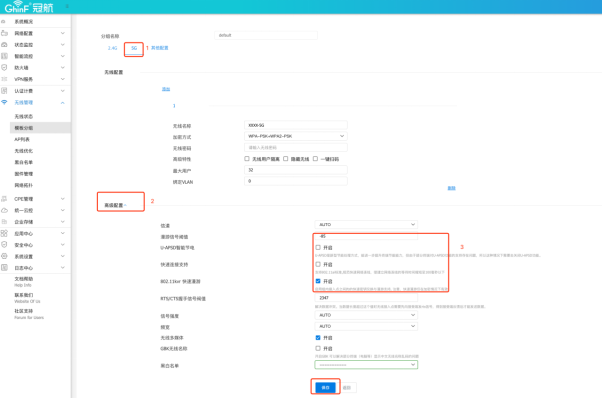Click the 最大用户 input showing 32
This screenshot has height=399, width=602.
(296, 170)
